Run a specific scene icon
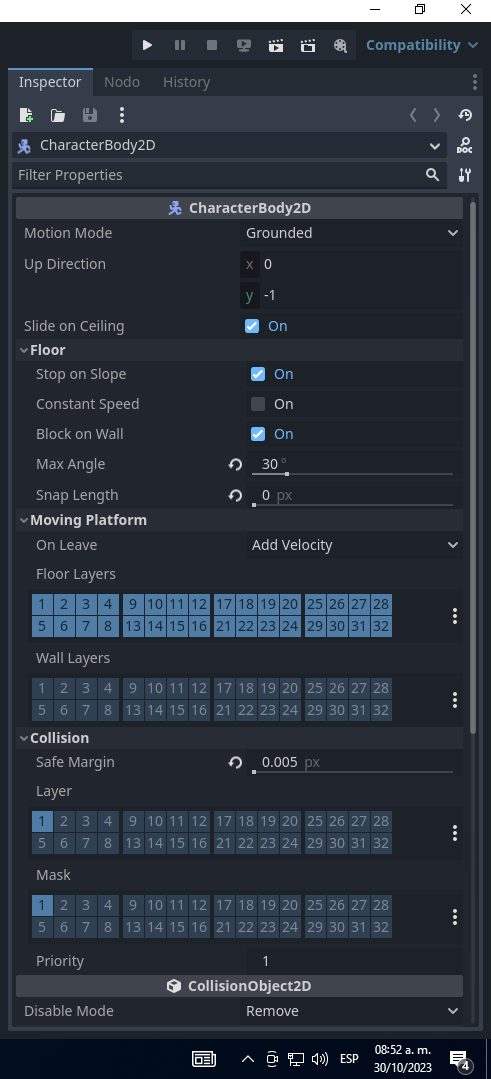 [x=308, y=45]
